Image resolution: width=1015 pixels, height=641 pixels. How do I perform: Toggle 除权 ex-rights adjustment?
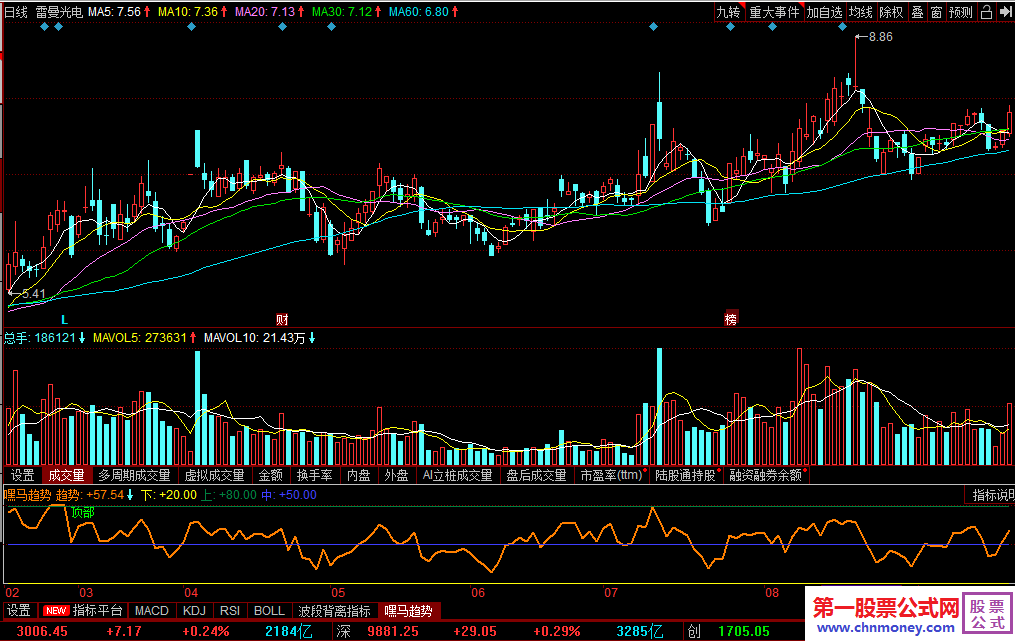click(891, 12)
